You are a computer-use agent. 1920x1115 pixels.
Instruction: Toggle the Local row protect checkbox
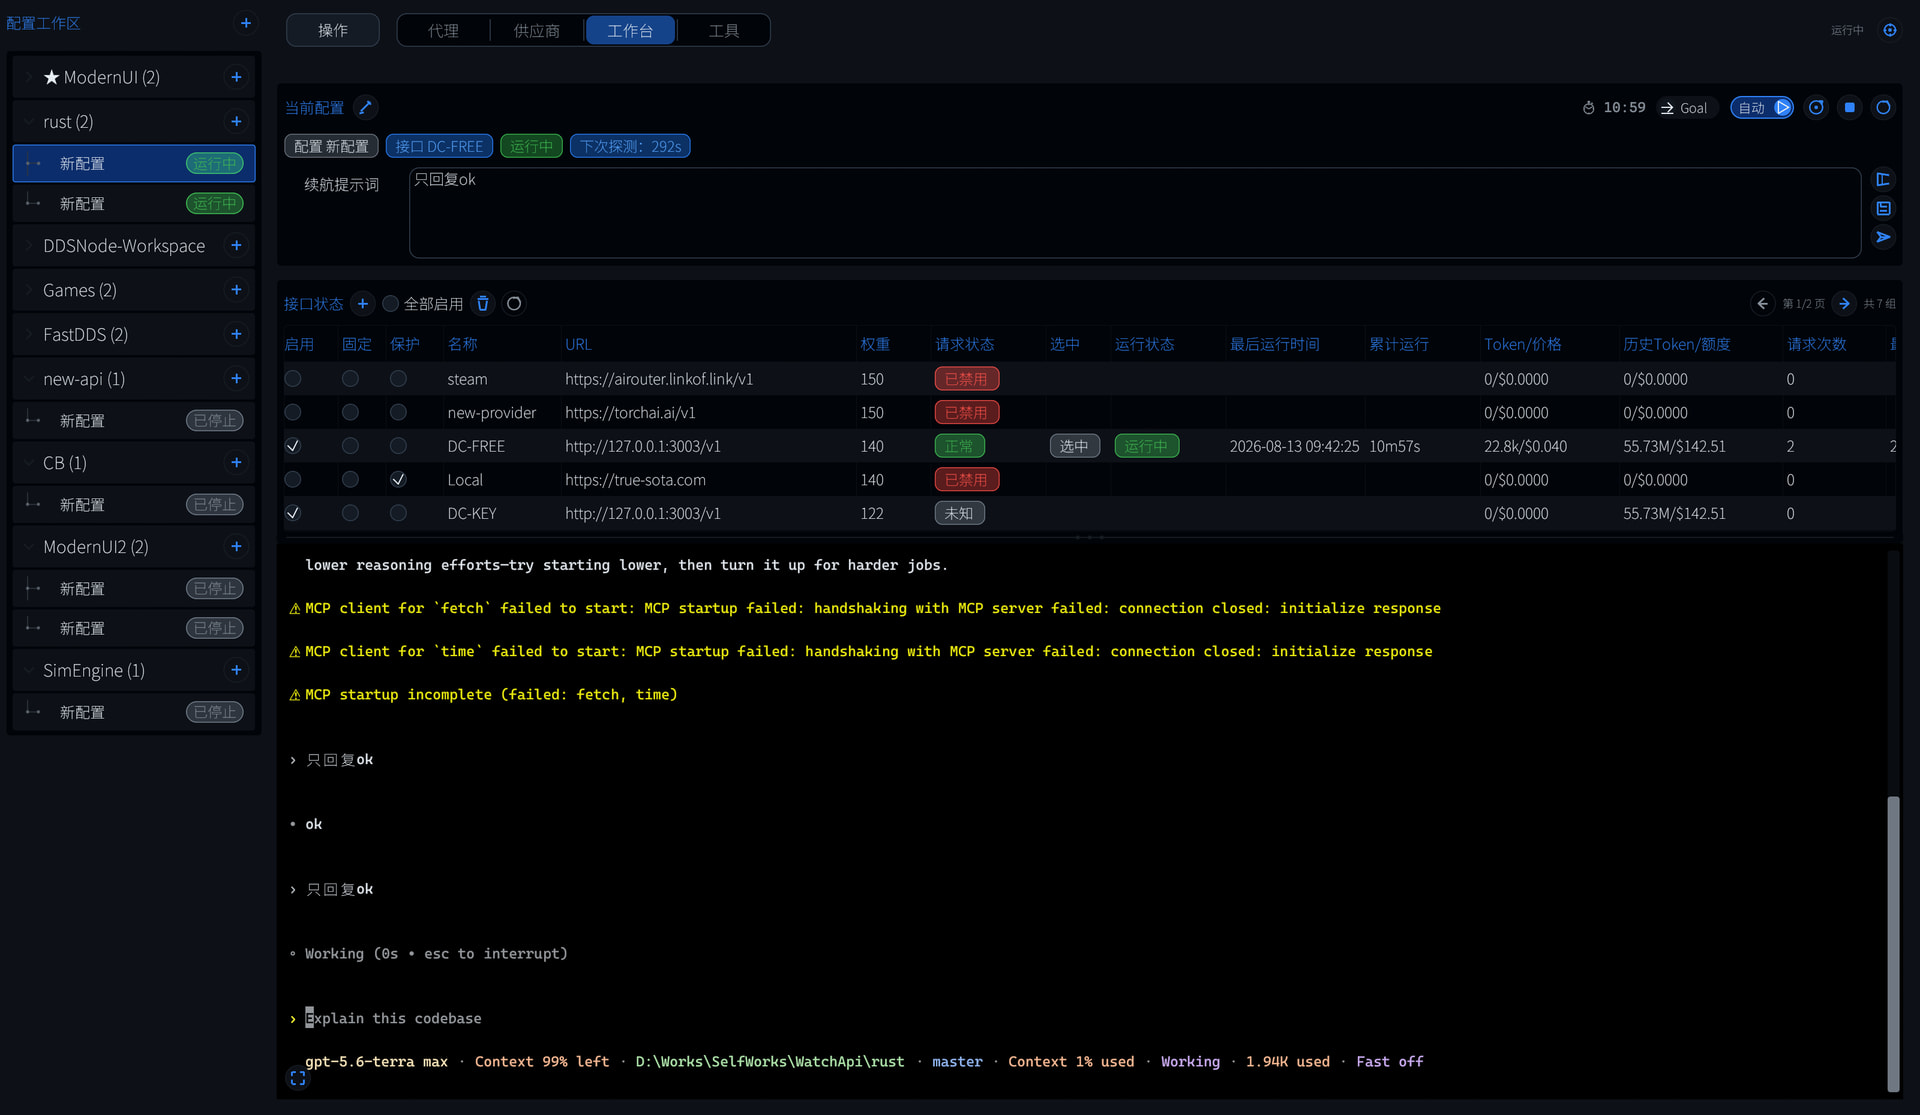click(398, 479)
